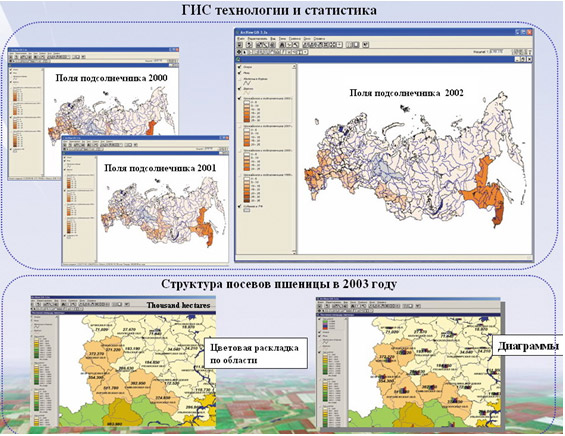Viewport: 565px width, 436px height.
Task: Enable the unchecked line theme below Реки in the 2002 legend
Action: 240,79
